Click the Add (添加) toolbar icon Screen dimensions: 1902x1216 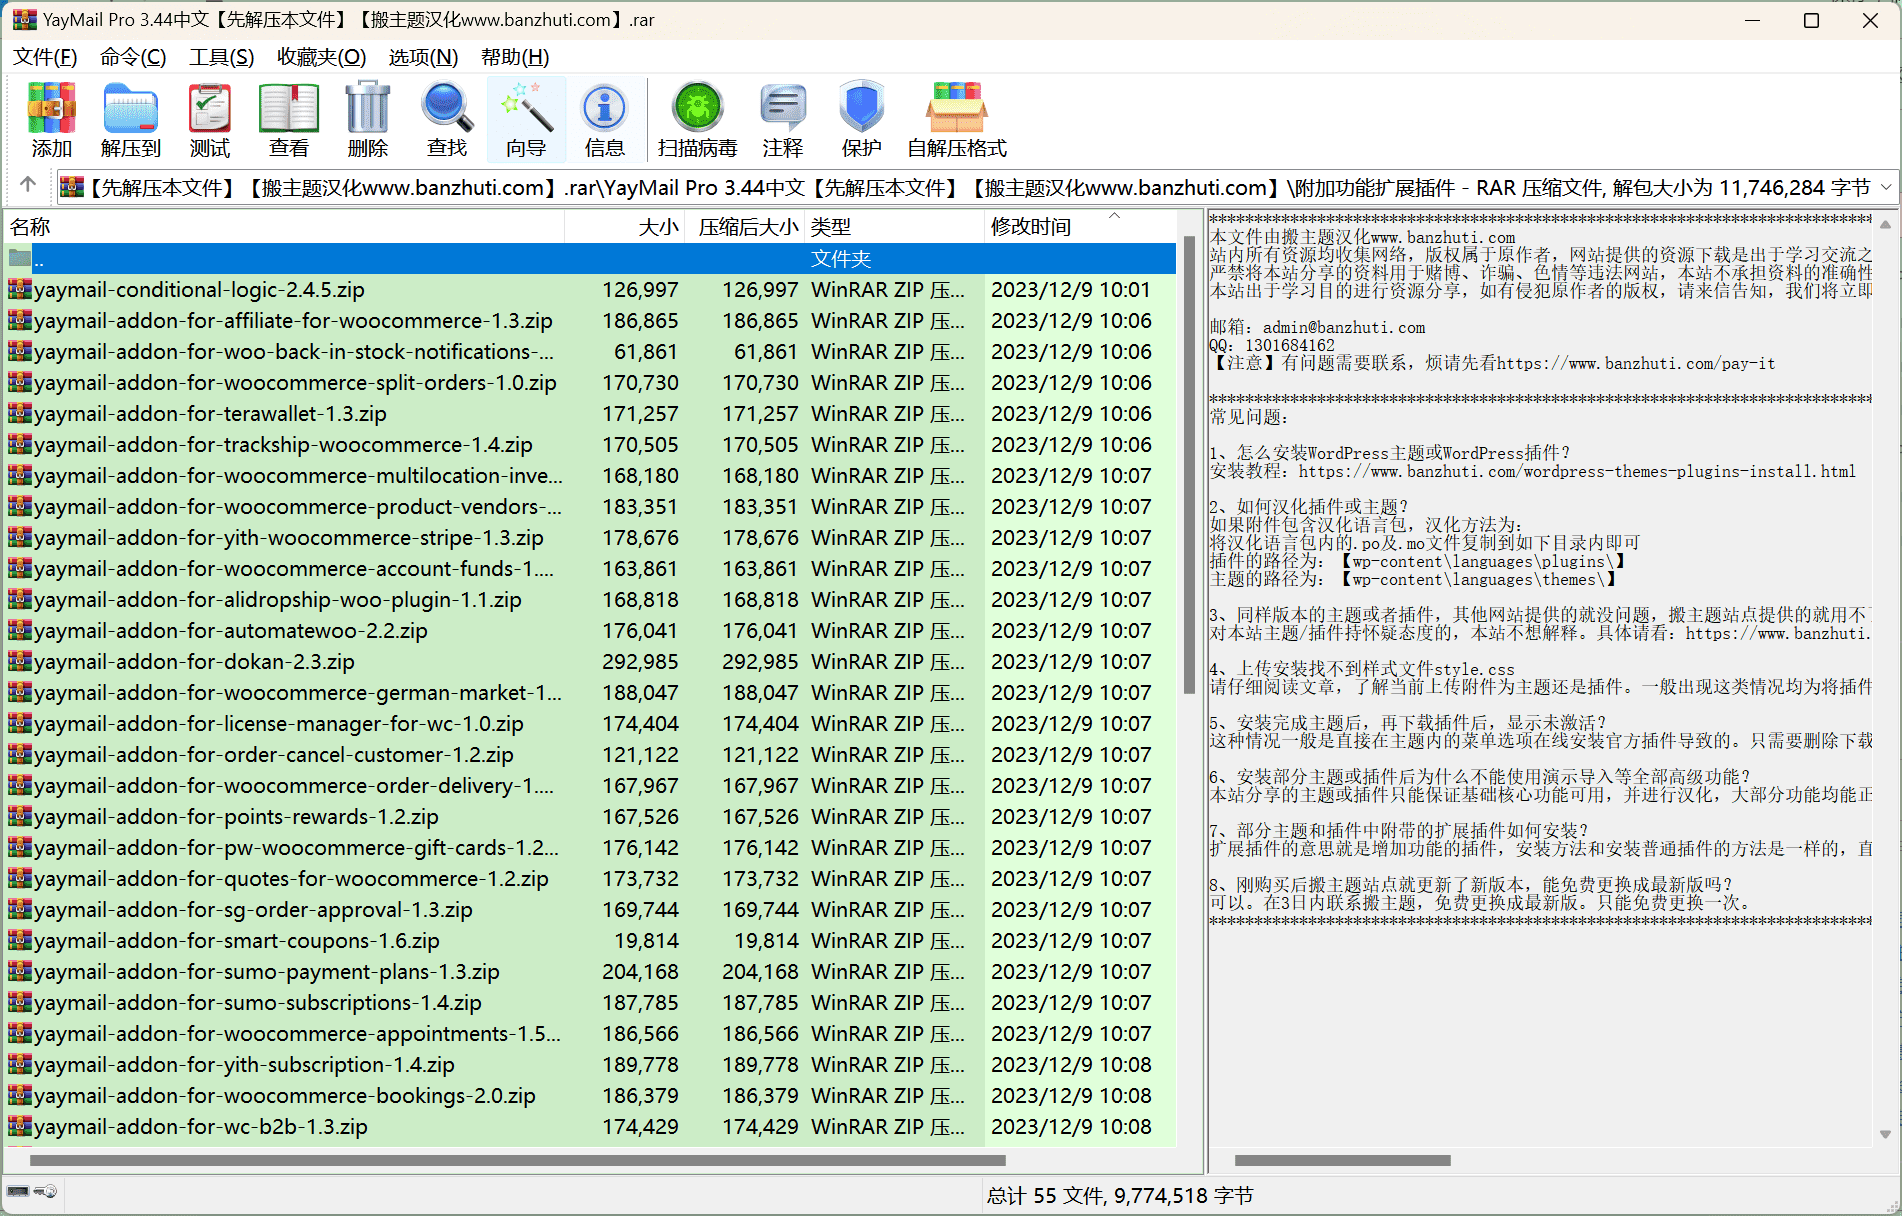pyautogui.click(x=52, y=120)
